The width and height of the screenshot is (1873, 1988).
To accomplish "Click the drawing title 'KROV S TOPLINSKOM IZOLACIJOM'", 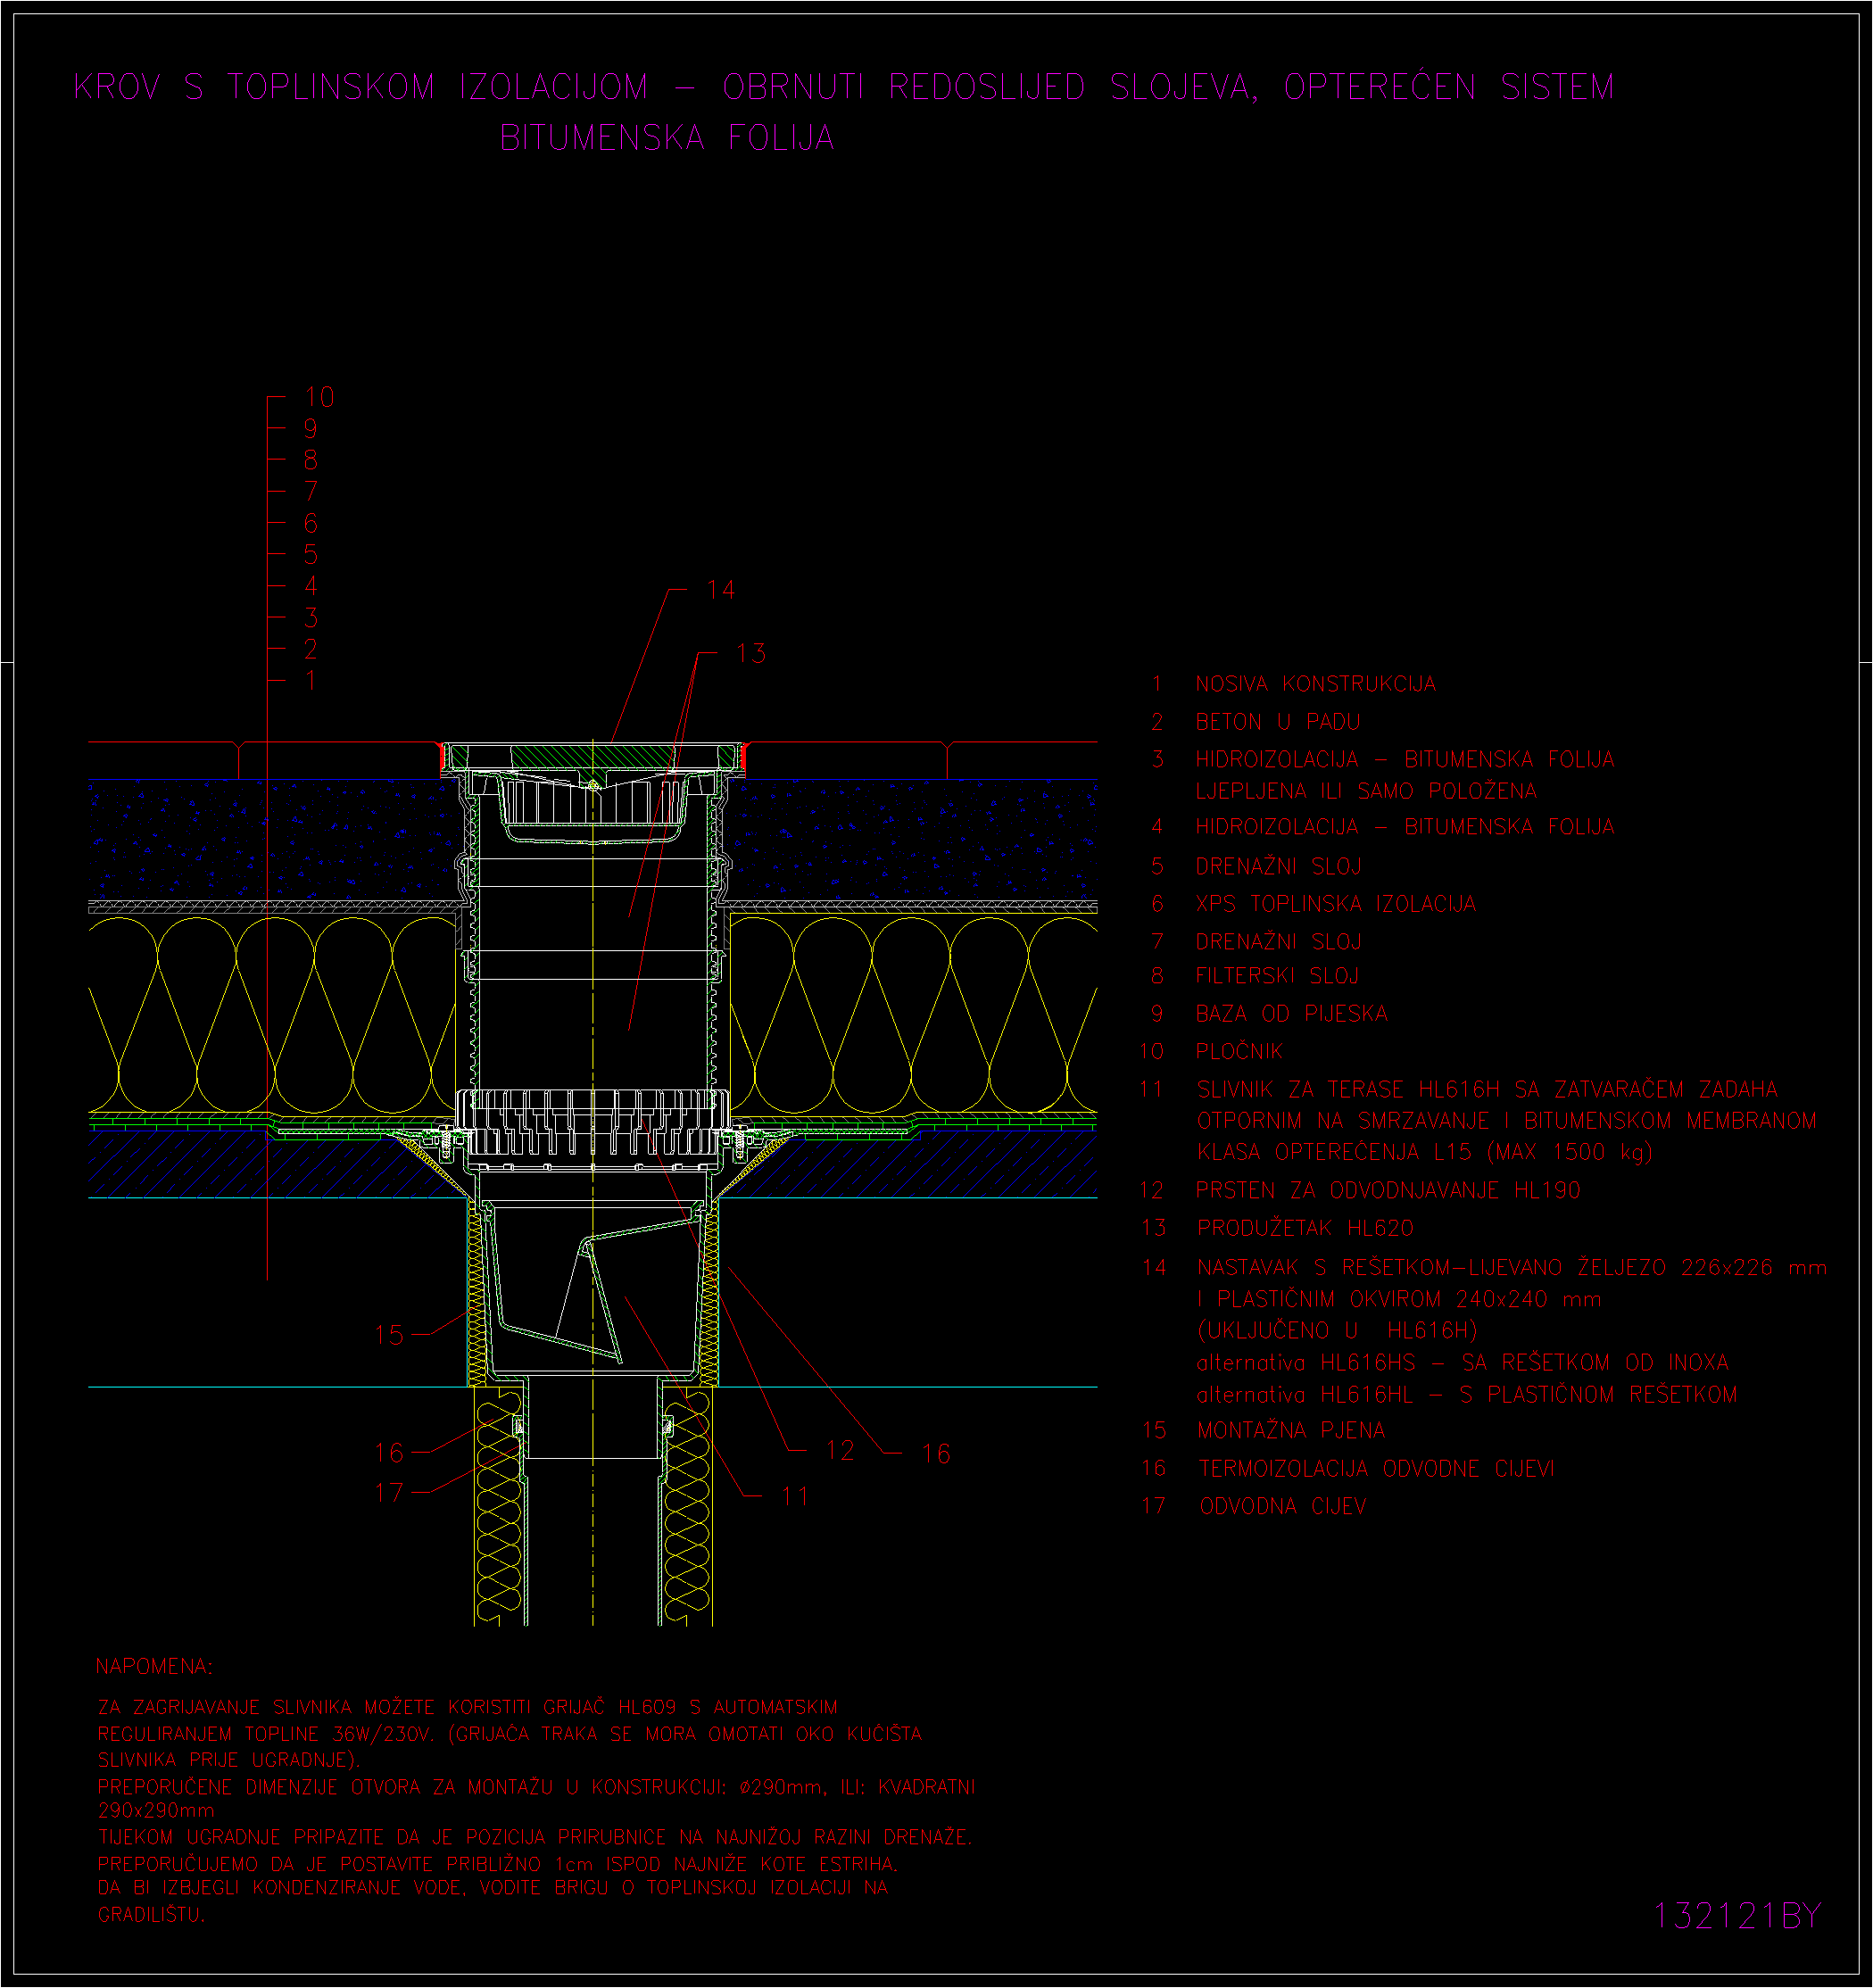I will (361, 87).
